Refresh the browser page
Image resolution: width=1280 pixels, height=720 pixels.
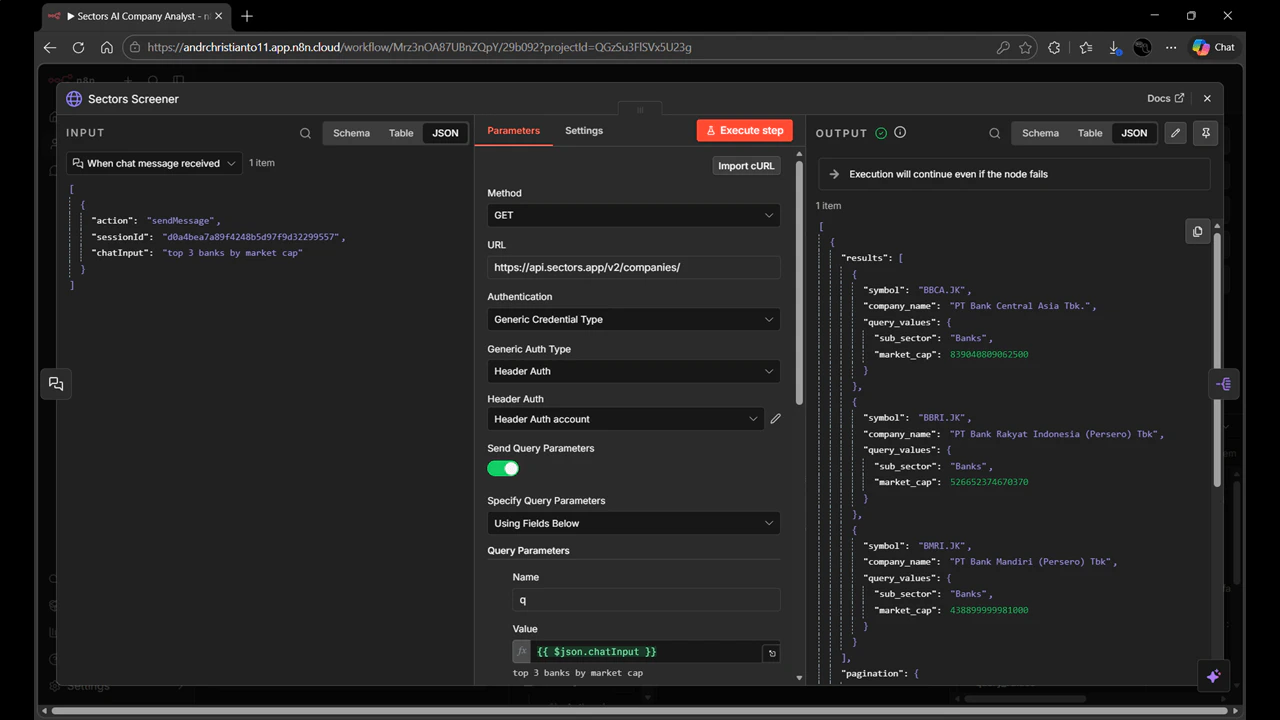tap(79, 47)
